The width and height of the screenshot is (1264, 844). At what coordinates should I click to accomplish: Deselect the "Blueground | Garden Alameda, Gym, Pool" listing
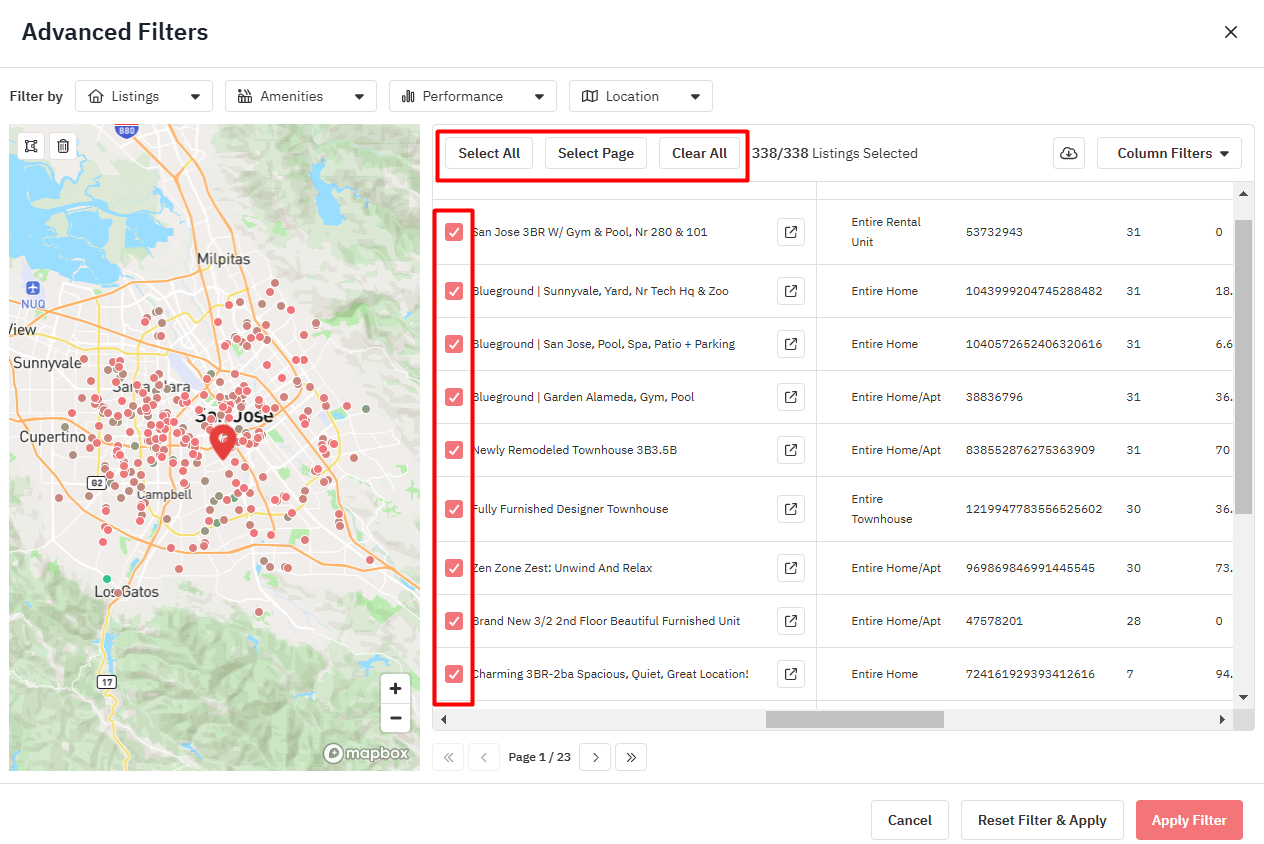point(454,397)
